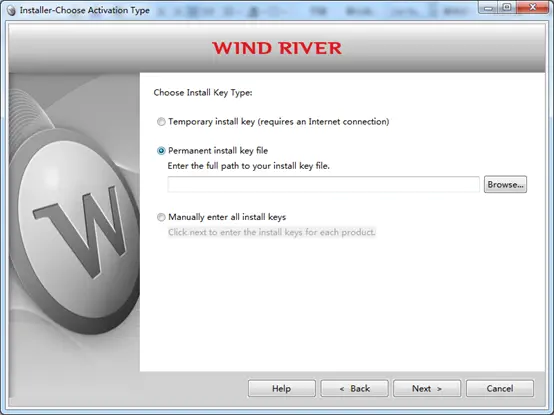Close the installer with the red X

pyautogui.click(x=532, y=8)
